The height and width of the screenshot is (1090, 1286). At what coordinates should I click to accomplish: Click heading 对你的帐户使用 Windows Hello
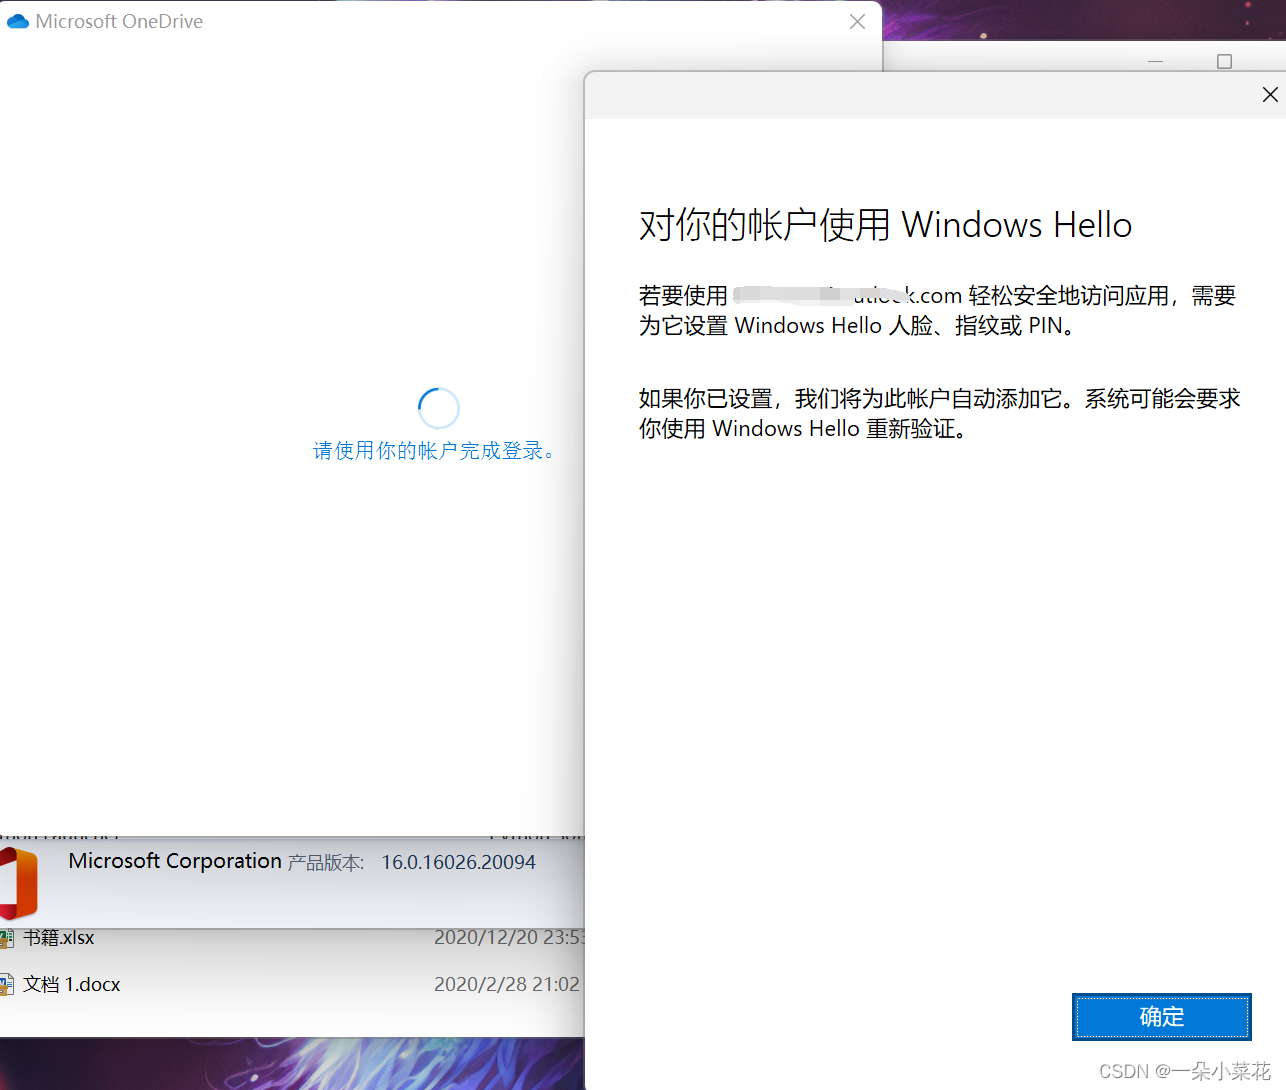885,225
